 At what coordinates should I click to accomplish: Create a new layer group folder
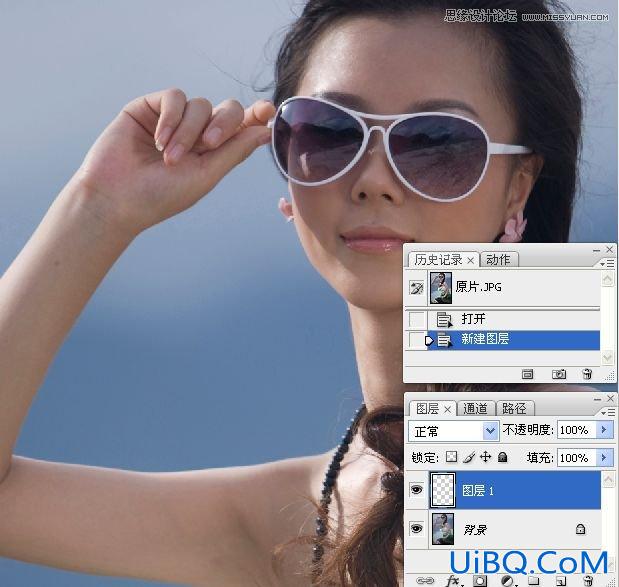[534, 581]
